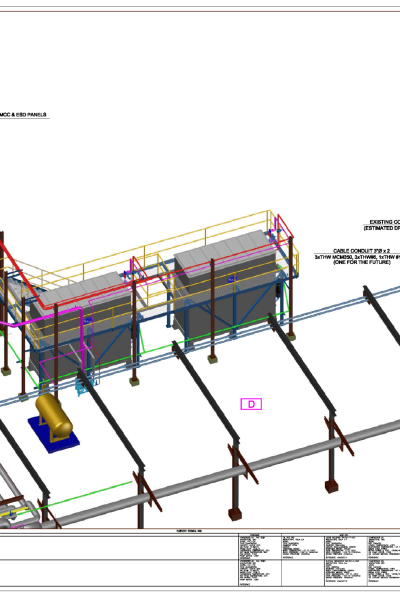This screenshot has width=400, height=600.
Task: Select the light-blue valve near left unit base
Action: click(81, 387)
